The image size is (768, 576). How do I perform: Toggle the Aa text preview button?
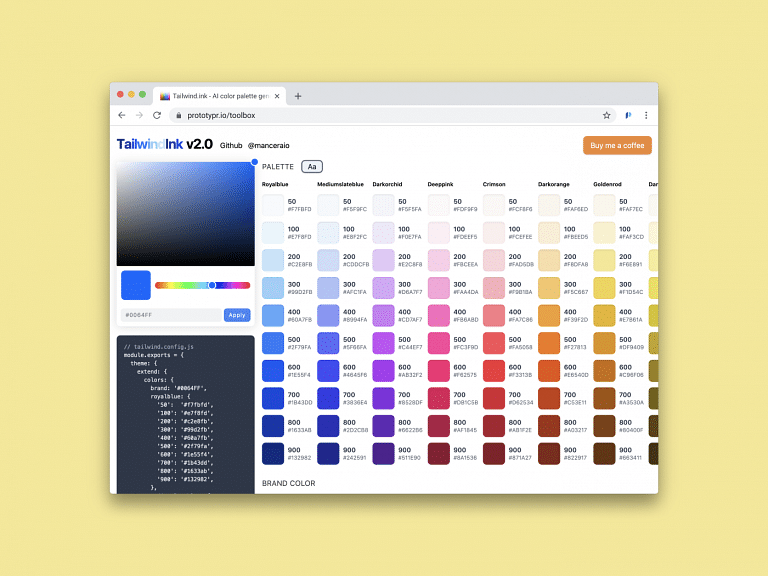(x=312, y=166)
